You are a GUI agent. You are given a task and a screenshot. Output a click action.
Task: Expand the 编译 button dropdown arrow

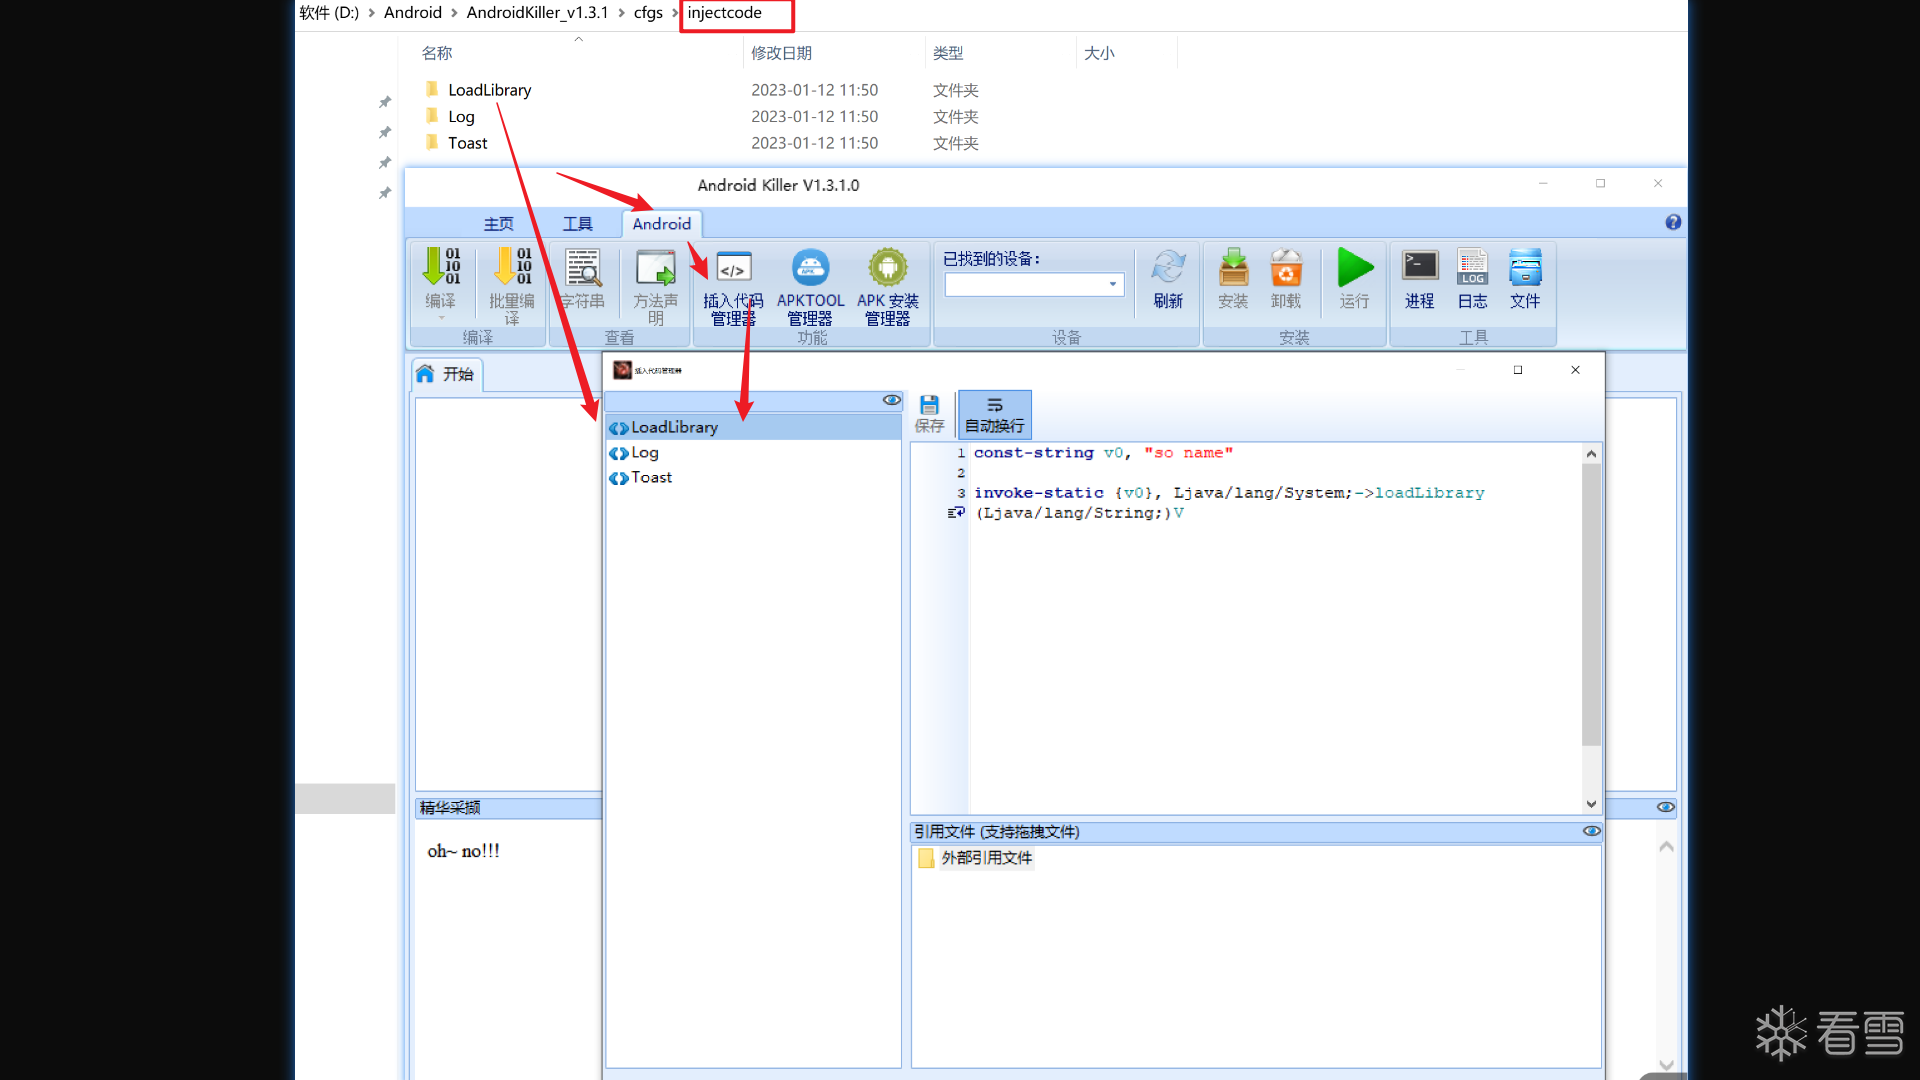[441, 318]
